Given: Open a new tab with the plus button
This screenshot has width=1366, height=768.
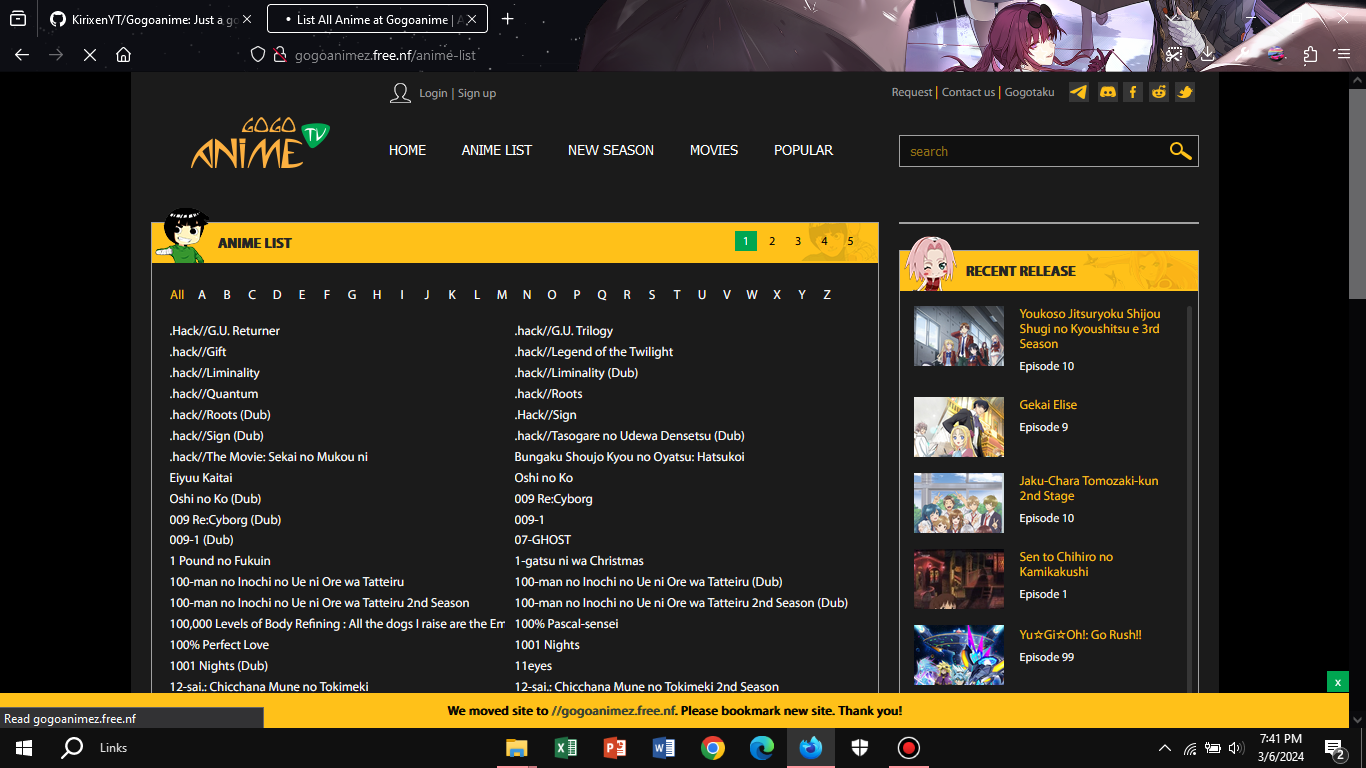Looking at the screenshot, I should point(507,19).
